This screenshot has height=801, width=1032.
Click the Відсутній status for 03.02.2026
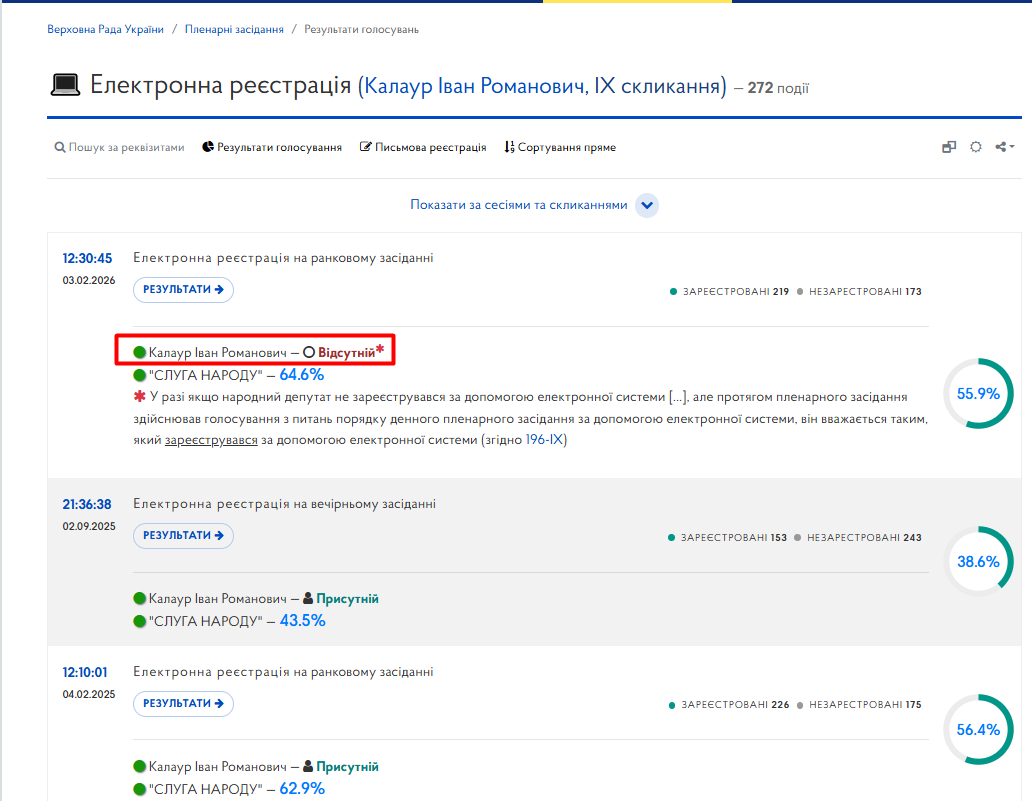[x=347, y=353]
